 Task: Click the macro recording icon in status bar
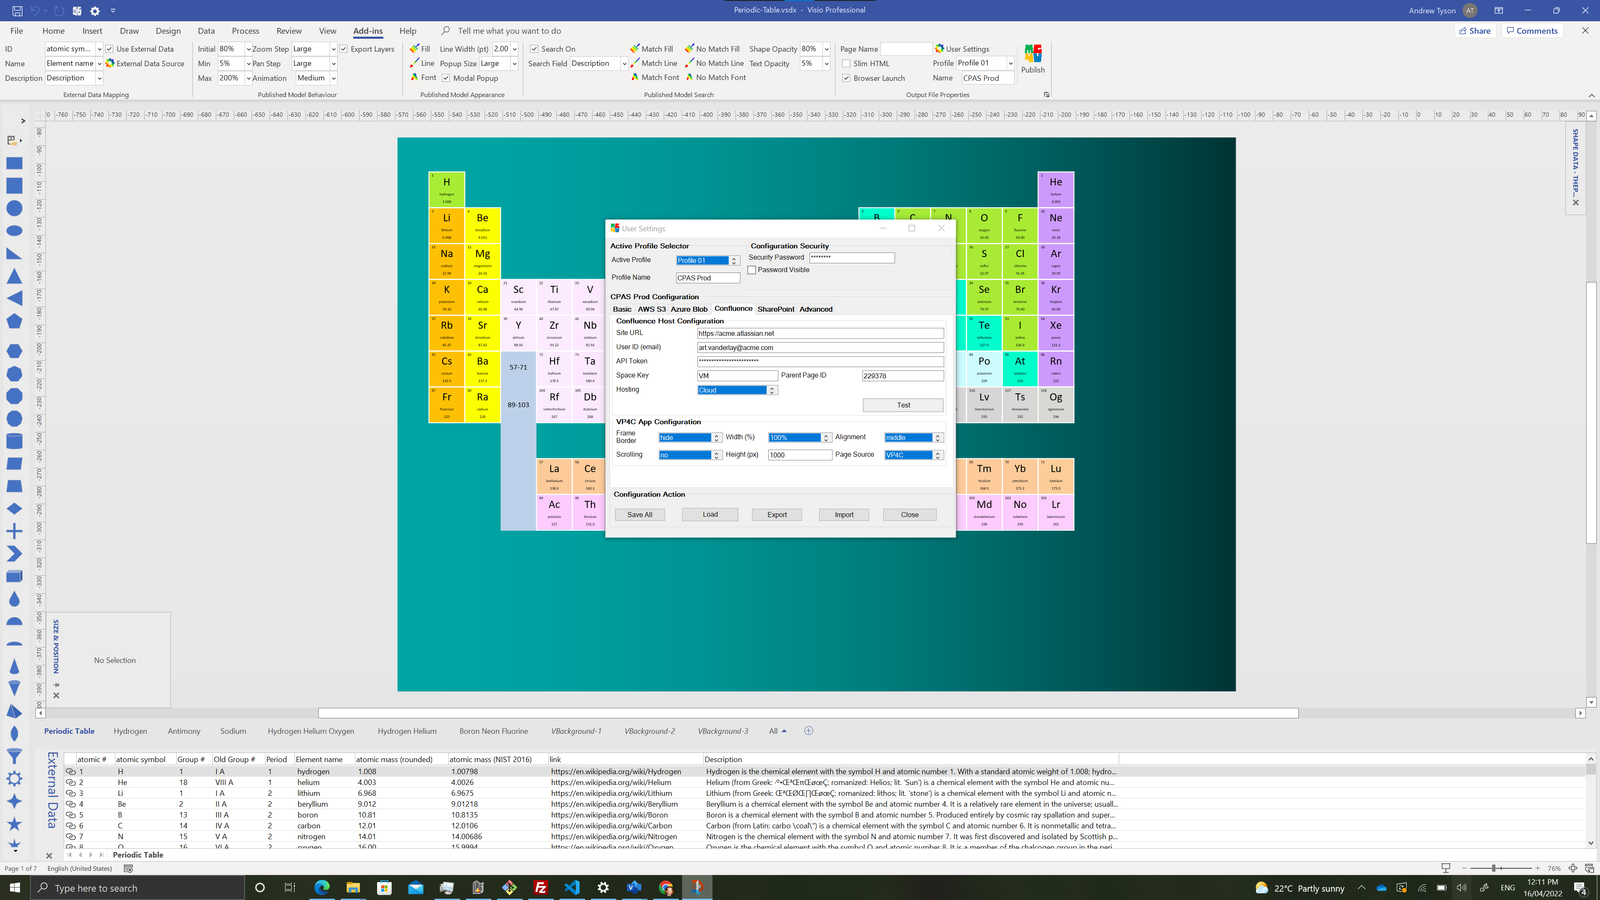click(x=128, y=868)
